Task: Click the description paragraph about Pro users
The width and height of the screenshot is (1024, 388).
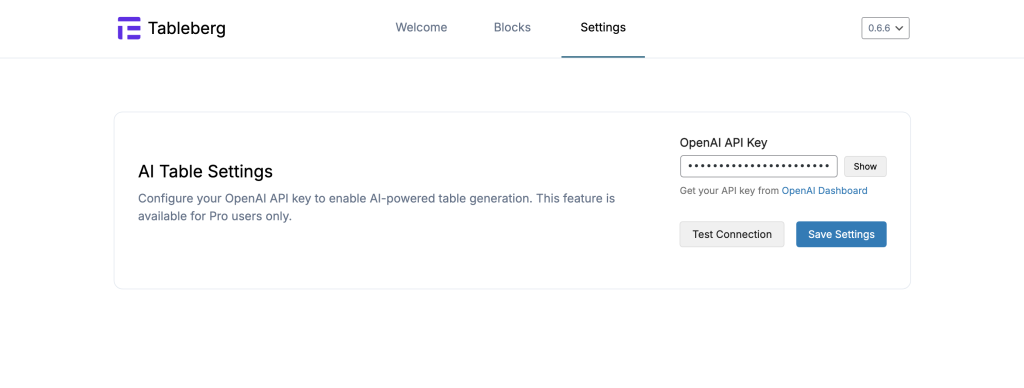Action: (x=376, y=207)
